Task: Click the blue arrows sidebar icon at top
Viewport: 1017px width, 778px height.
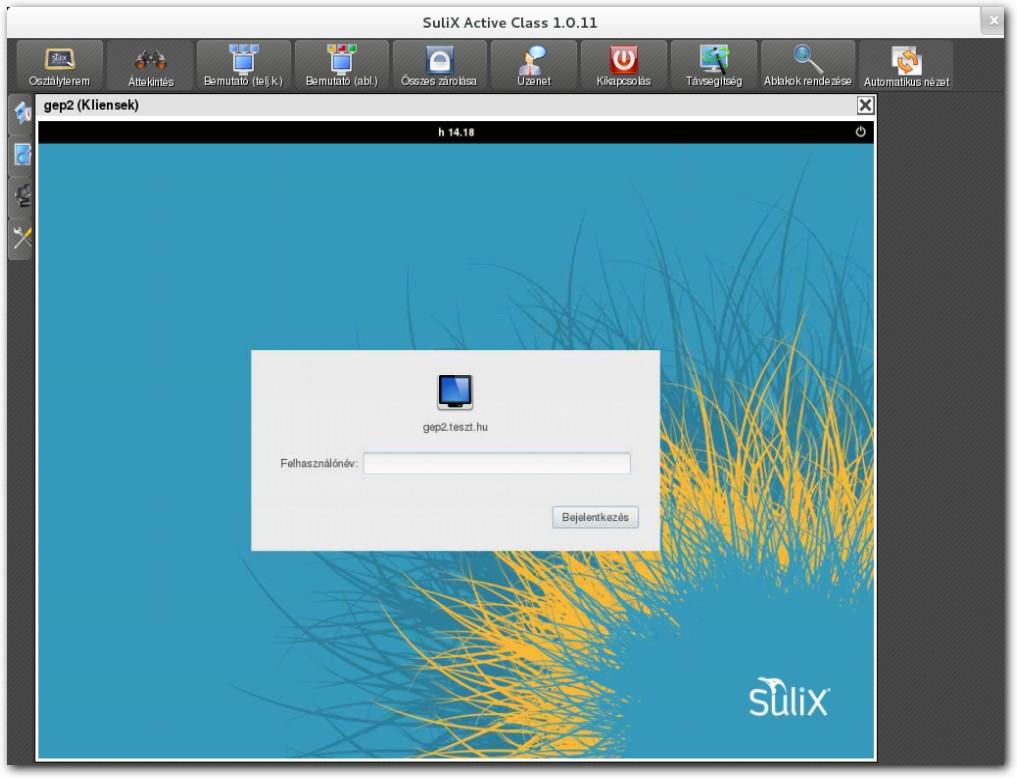Action: click(22, 113)
